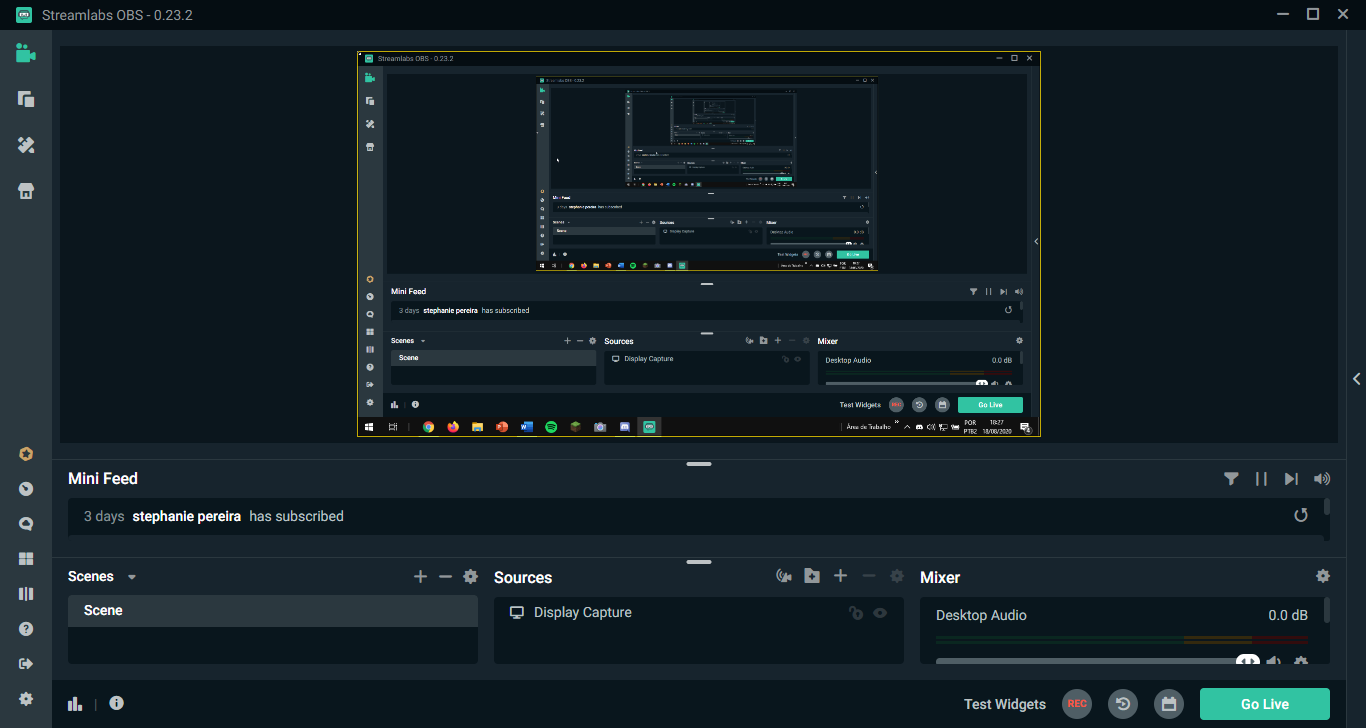
Task: Toggle the lock on Display Capture
Action: (x=855, y=613)
